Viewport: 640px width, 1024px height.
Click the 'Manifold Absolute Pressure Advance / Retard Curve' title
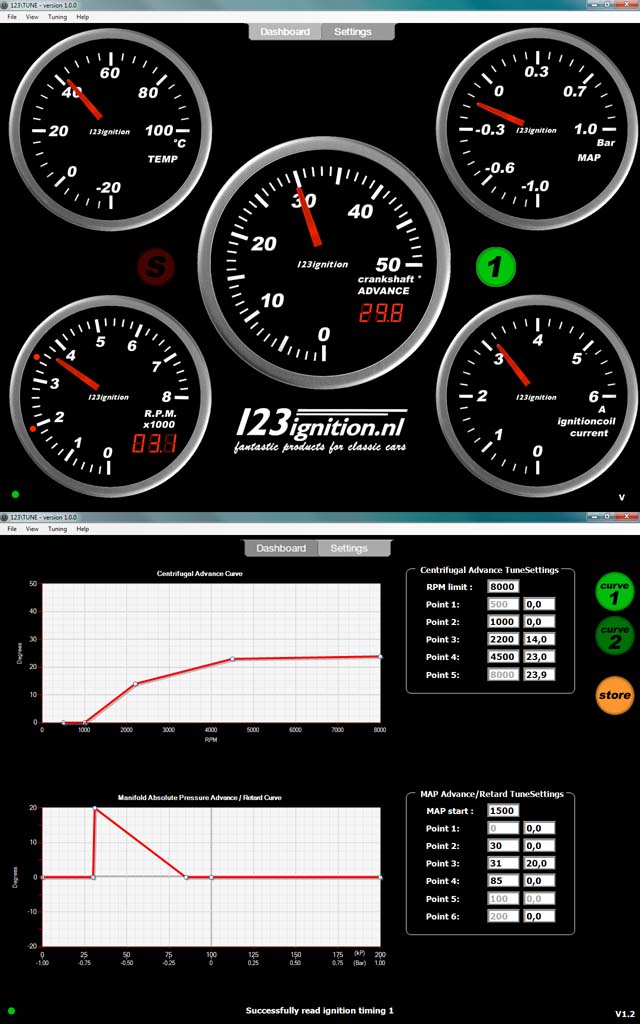pyautogui.click(x=199, y=797)
